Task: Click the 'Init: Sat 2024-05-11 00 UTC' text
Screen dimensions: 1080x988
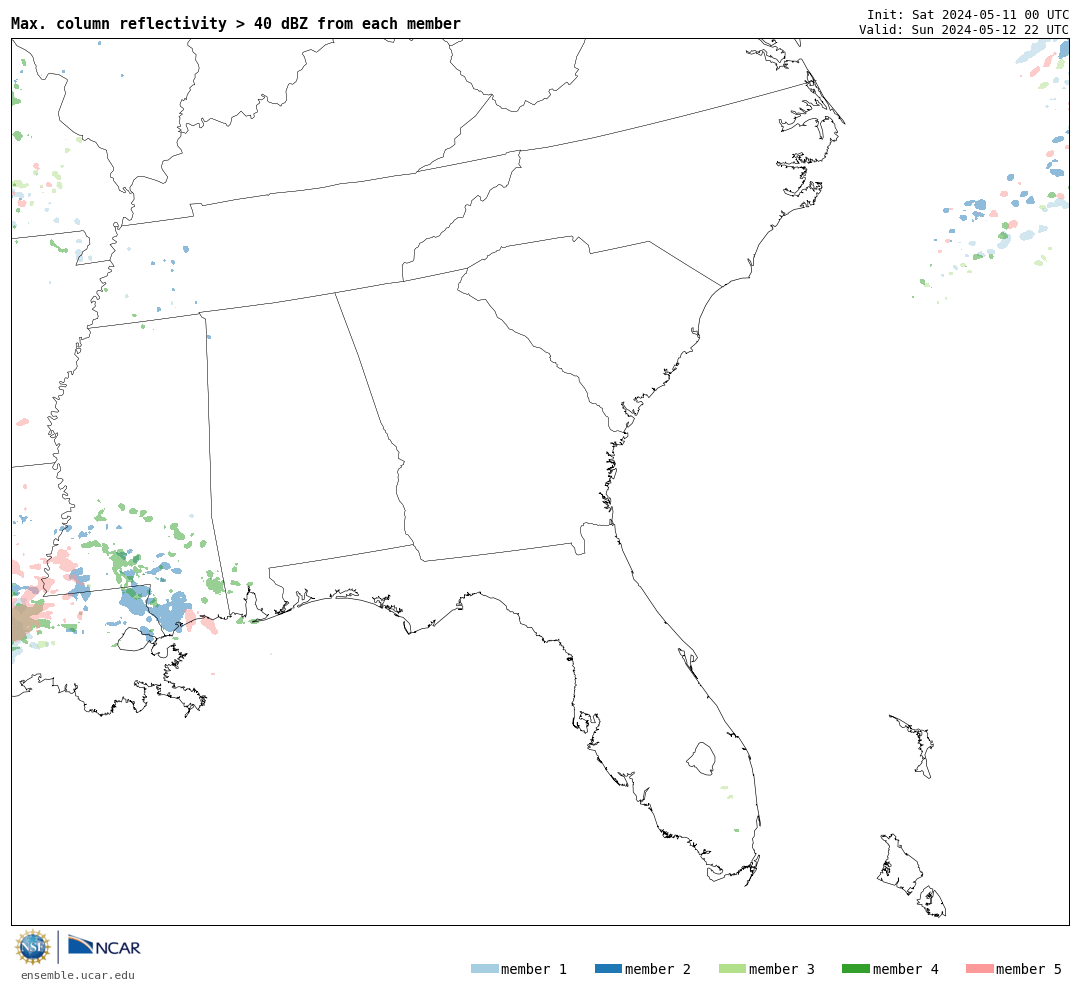Action: [x=968, y=14]
